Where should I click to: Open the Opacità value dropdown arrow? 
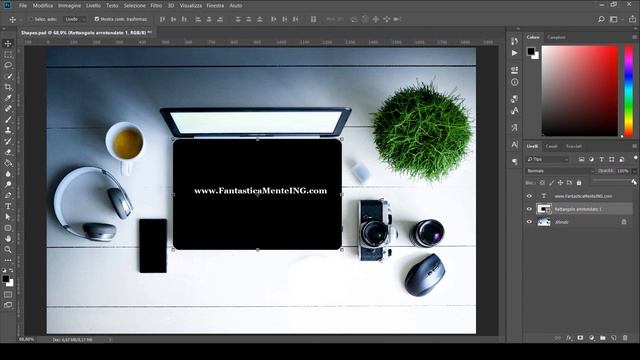click(634, 171)
